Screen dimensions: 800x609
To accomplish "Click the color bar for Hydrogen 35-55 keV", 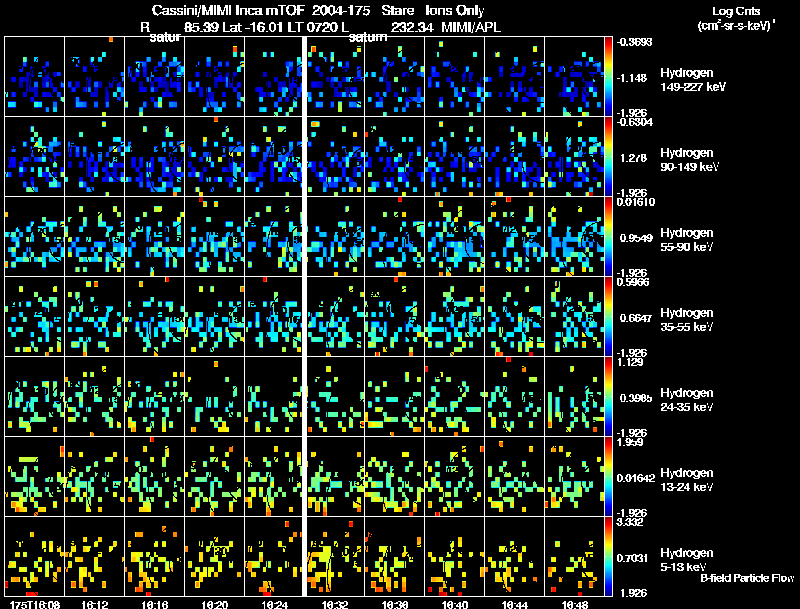I will [x=608, y=317].
